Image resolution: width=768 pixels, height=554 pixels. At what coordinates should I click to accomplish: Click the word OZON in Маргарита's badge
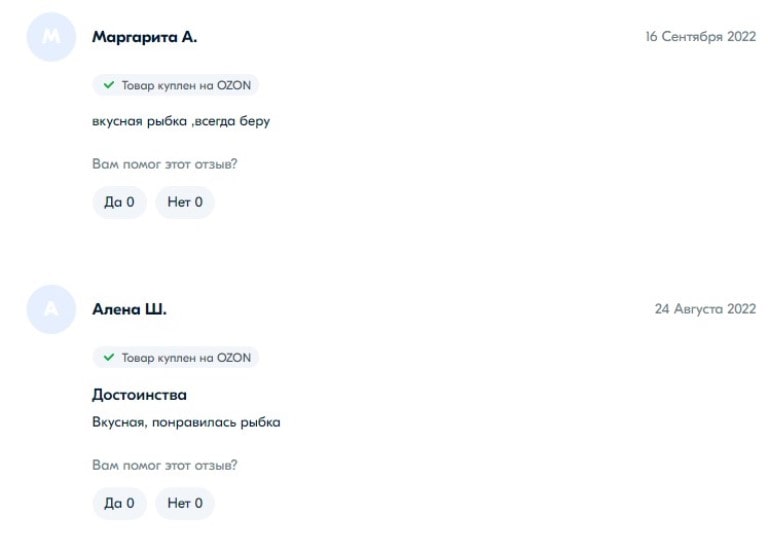pos(232,86)
